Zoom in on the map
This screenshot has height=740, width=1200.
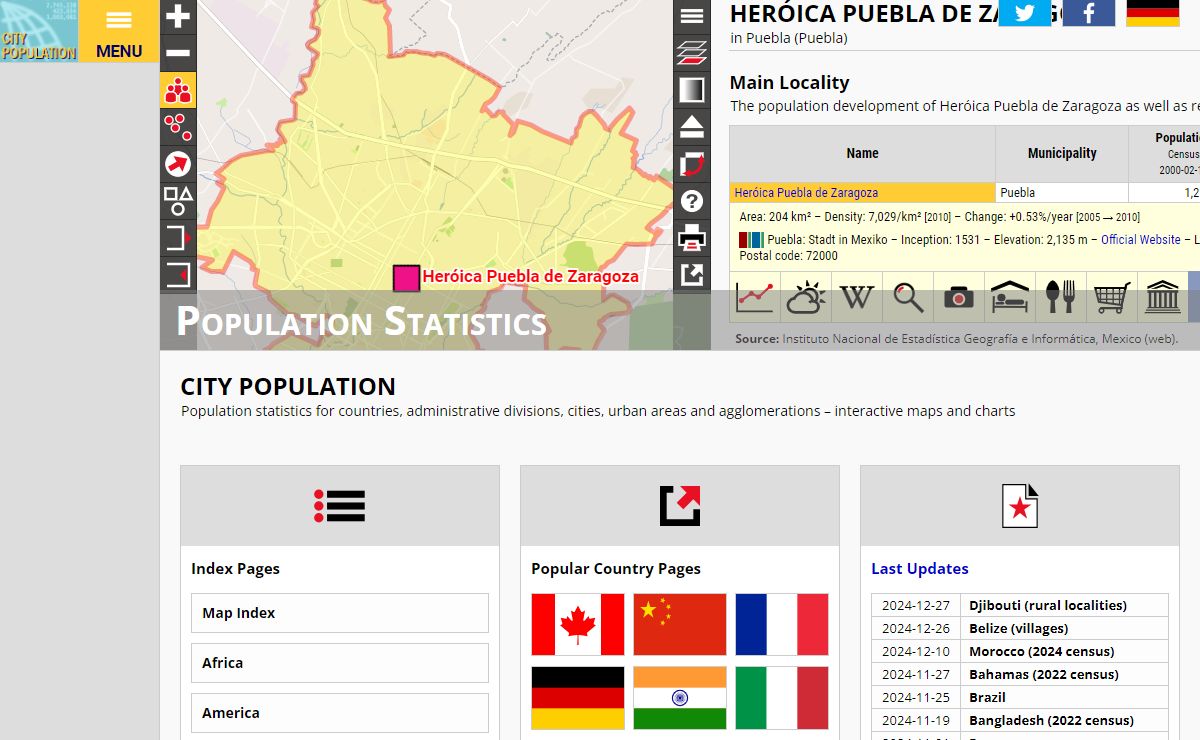point(178,16)
